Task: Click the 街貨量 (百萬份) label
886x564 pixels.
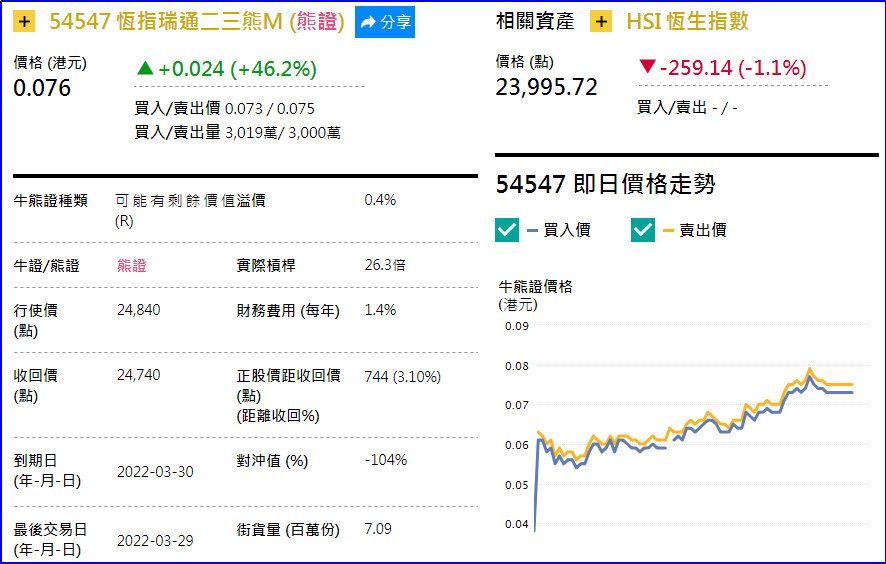Action: pos(287,530)
